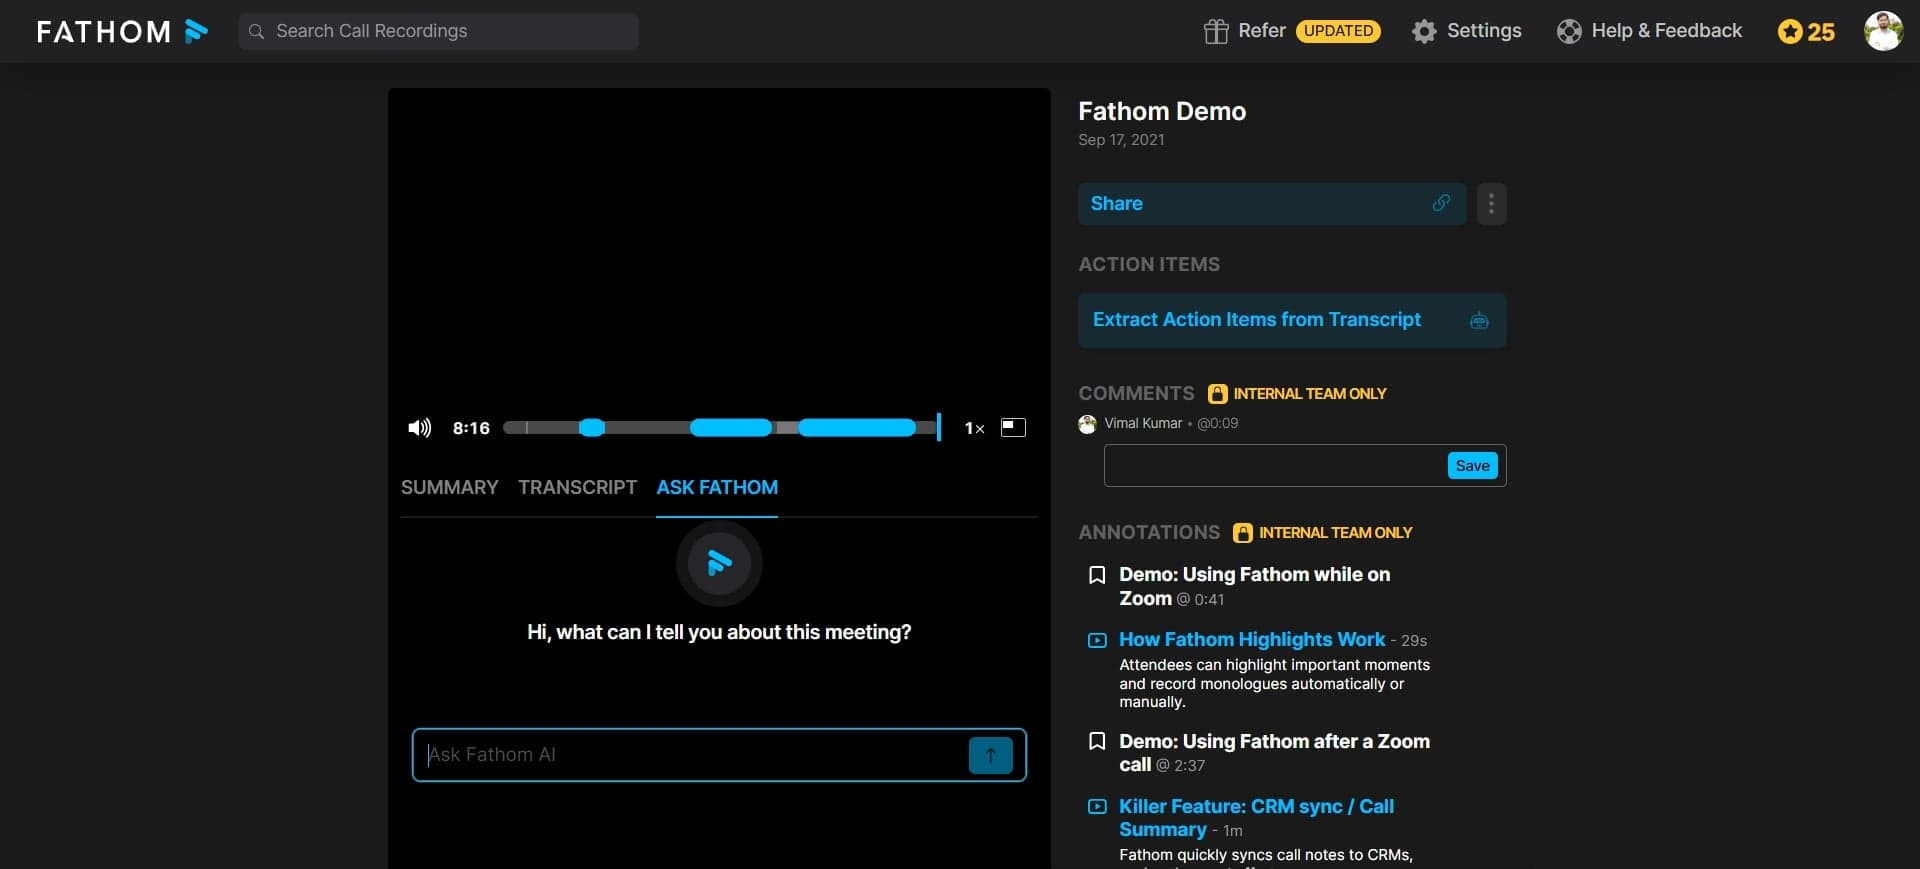Click the video player area
The width and height of the screenshot is (1920, 869).
click(x=719, y=248)
